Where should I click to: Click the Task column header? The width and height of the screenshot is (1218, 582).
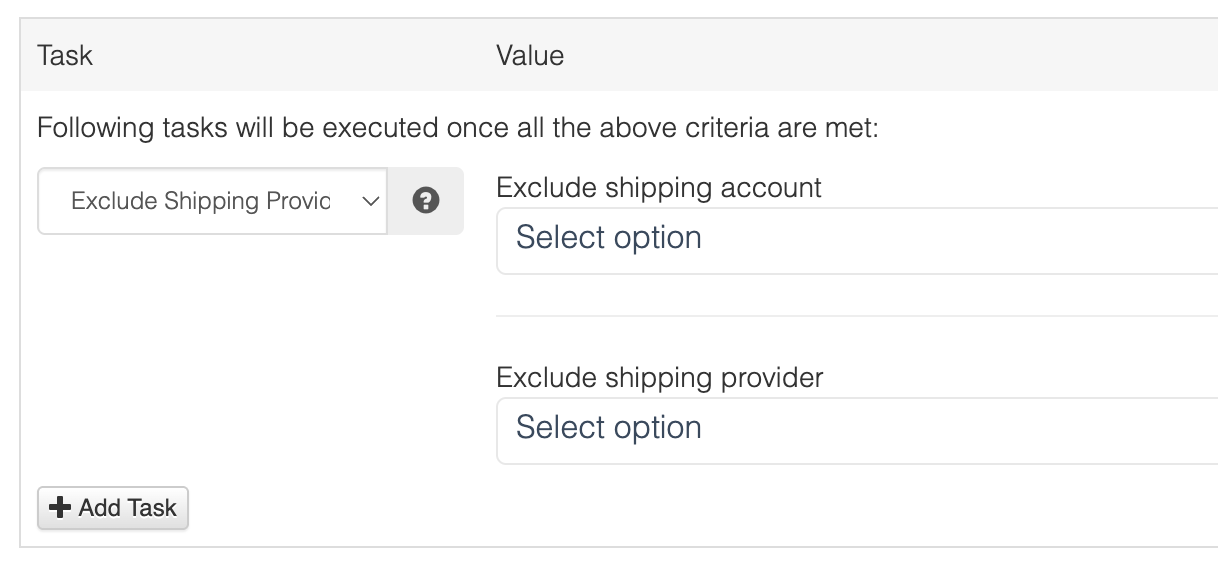65,55
